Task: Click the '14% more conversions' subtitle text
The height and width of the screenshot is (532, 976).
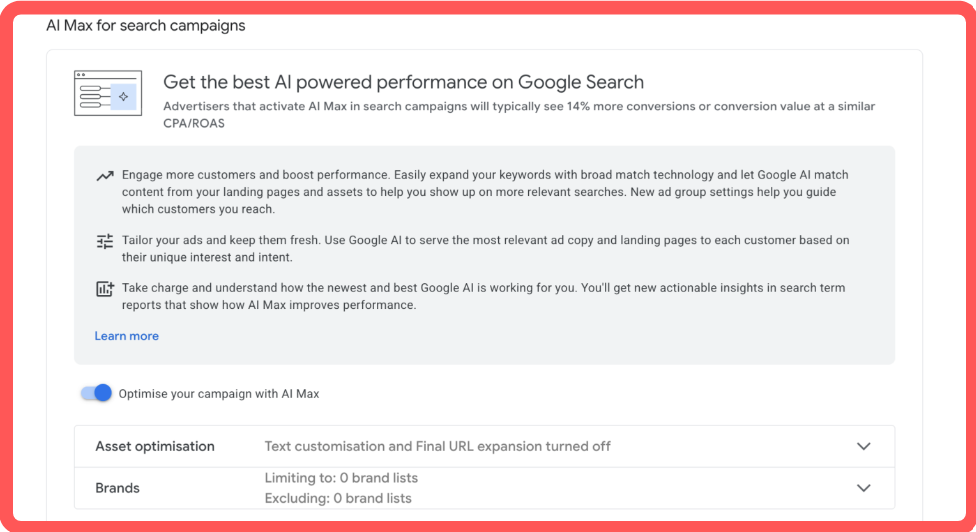Action: tap(519, 114)
